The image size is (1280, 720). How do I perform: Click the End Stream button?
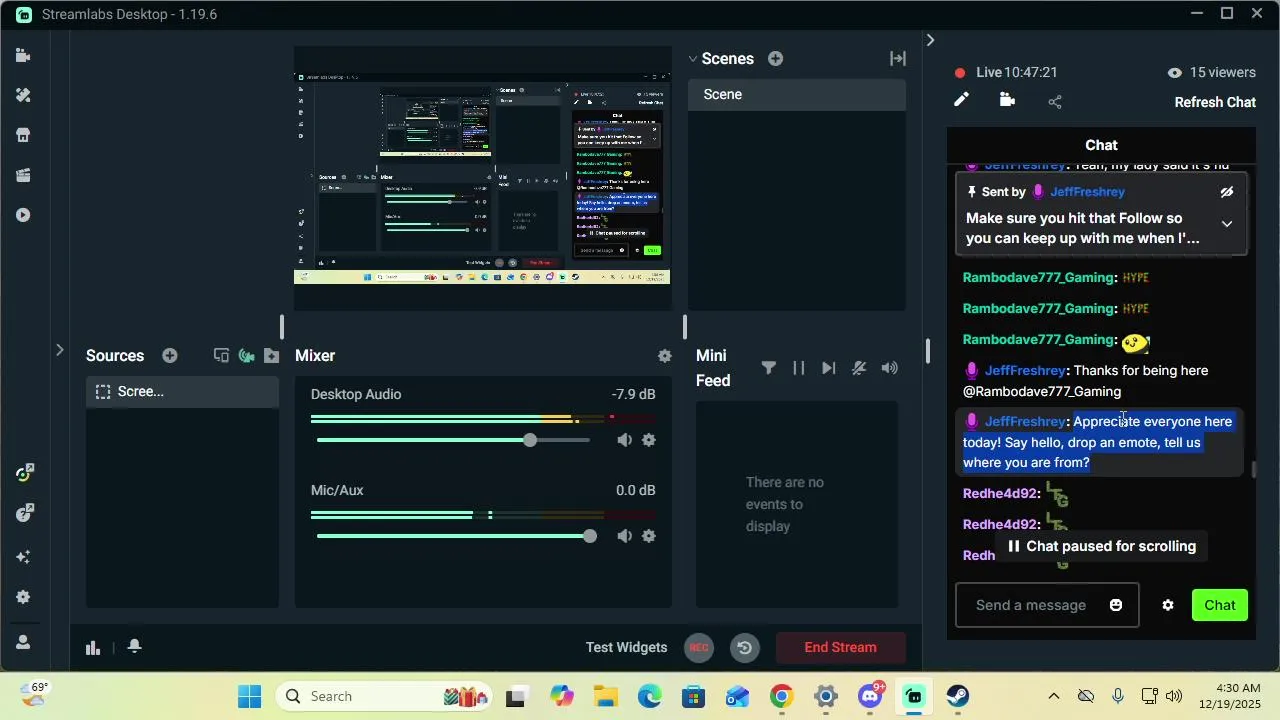coord(840,647)
